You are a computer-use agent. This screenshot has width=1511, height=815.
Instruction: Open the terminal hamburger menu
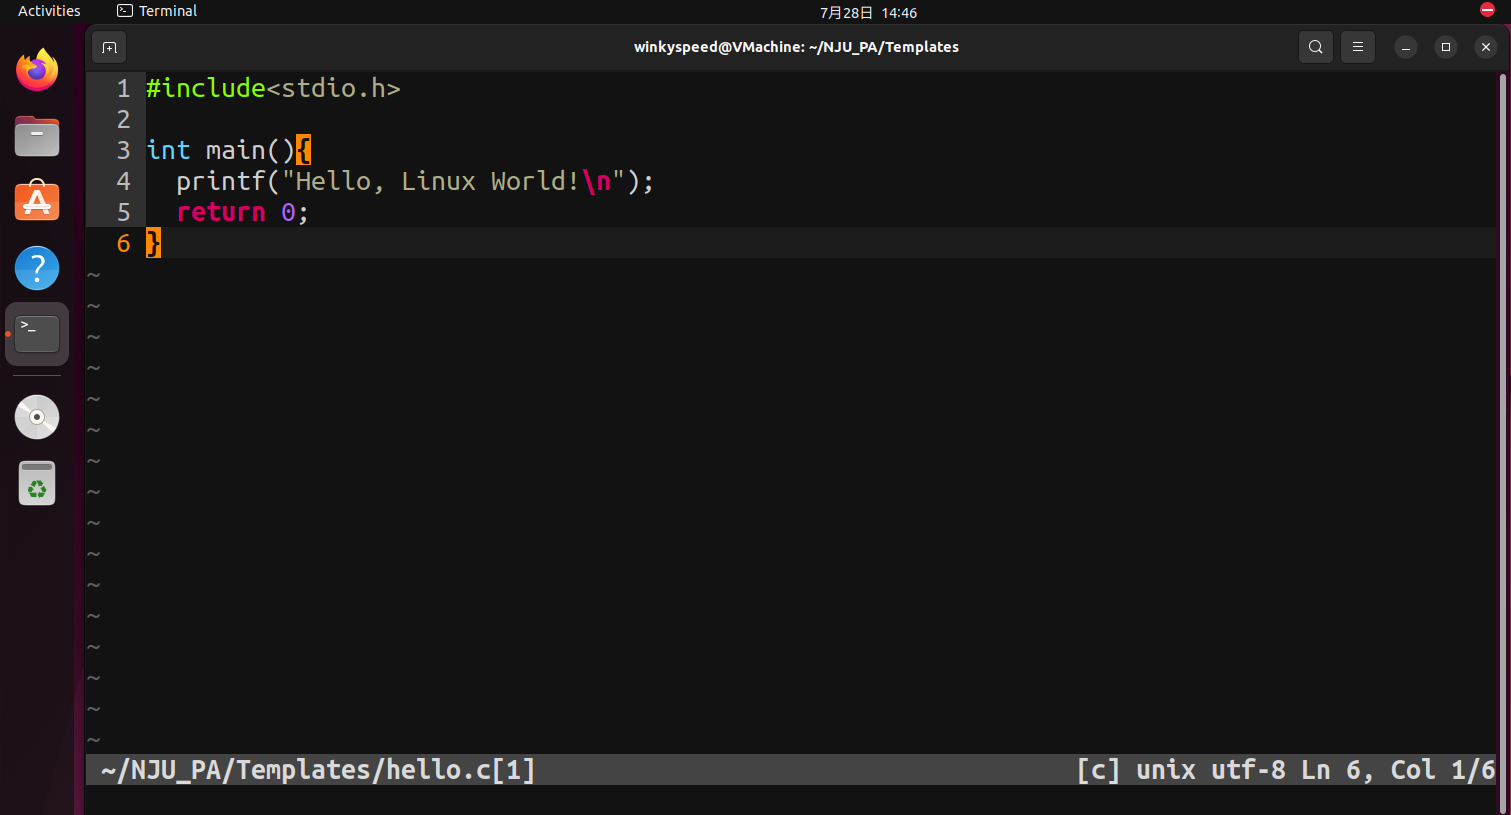pos(1358,47)
